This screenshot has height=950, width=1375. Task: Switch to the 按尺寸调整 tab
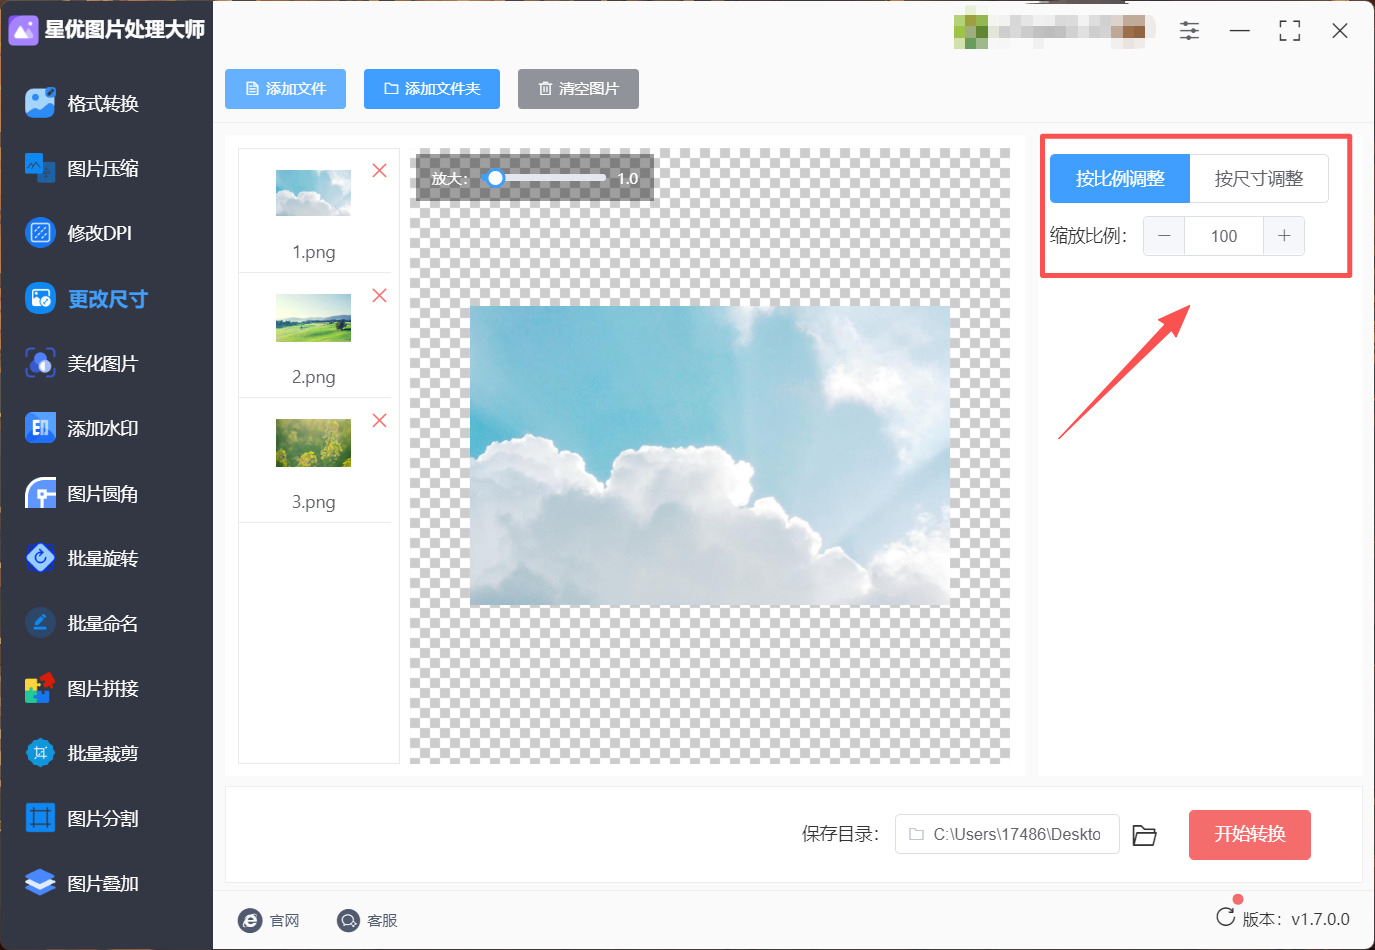[1259, 179]
